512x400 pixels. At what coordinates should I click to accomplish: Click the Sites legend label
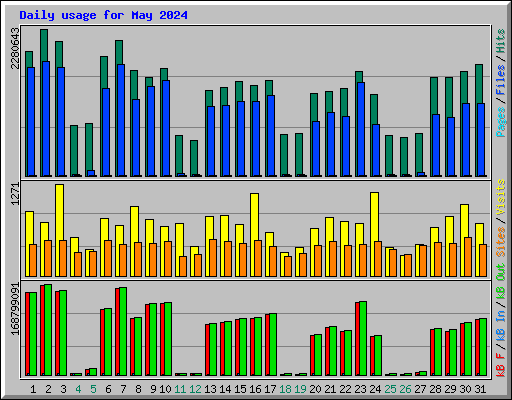click(x=500, y=242)
